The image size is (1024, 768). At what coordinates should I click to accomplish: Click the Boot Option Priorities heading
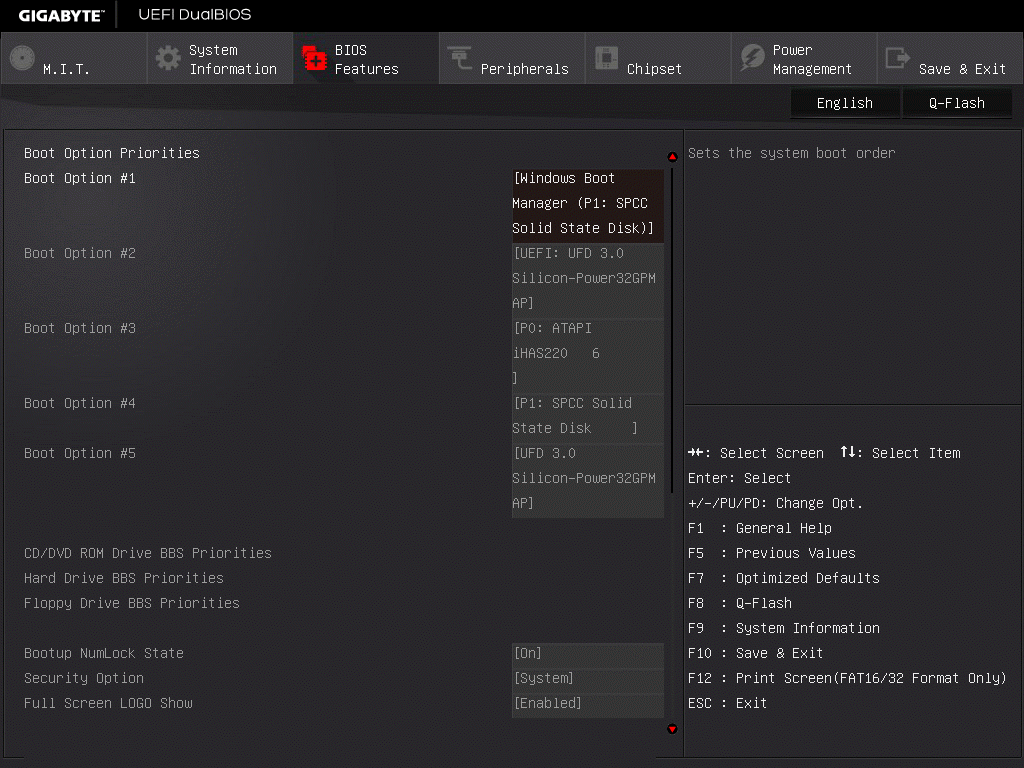112,153
